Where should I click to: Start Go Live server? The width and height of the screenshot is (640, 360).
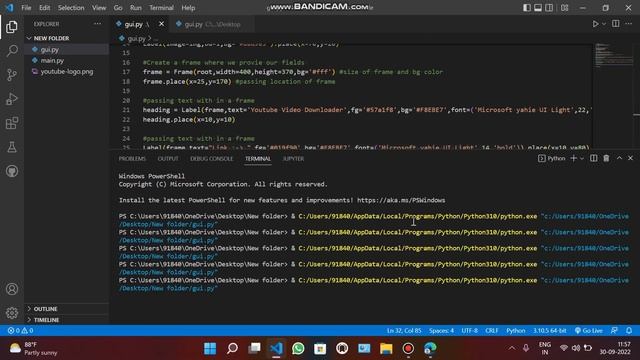588,331
